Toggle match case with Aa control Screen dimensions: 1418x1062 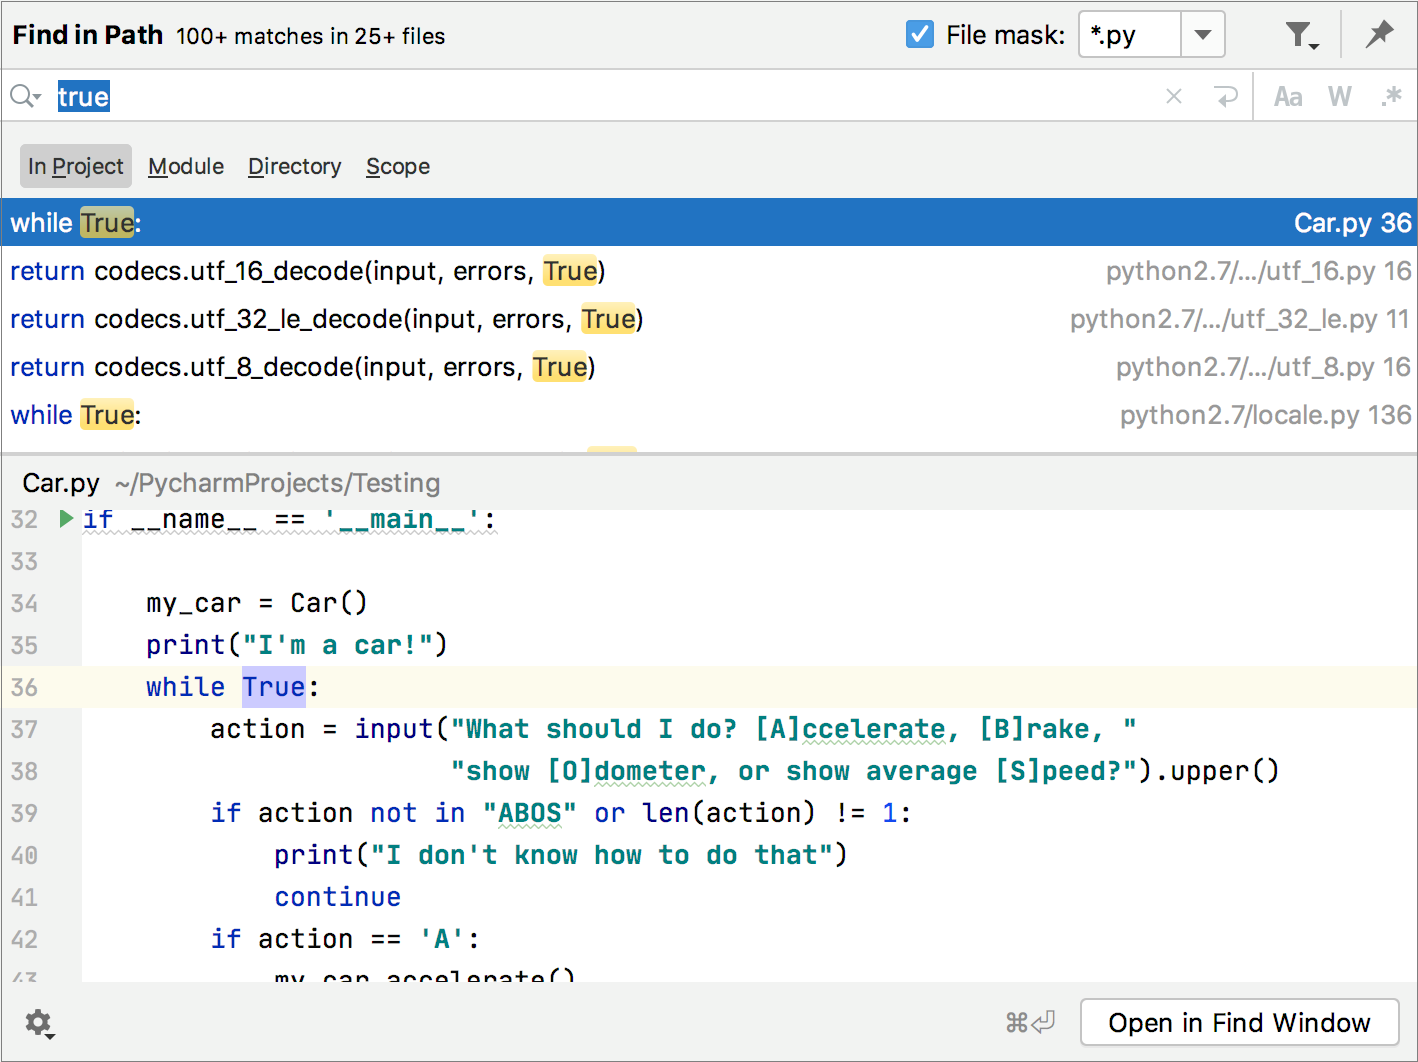(1287, 96)
